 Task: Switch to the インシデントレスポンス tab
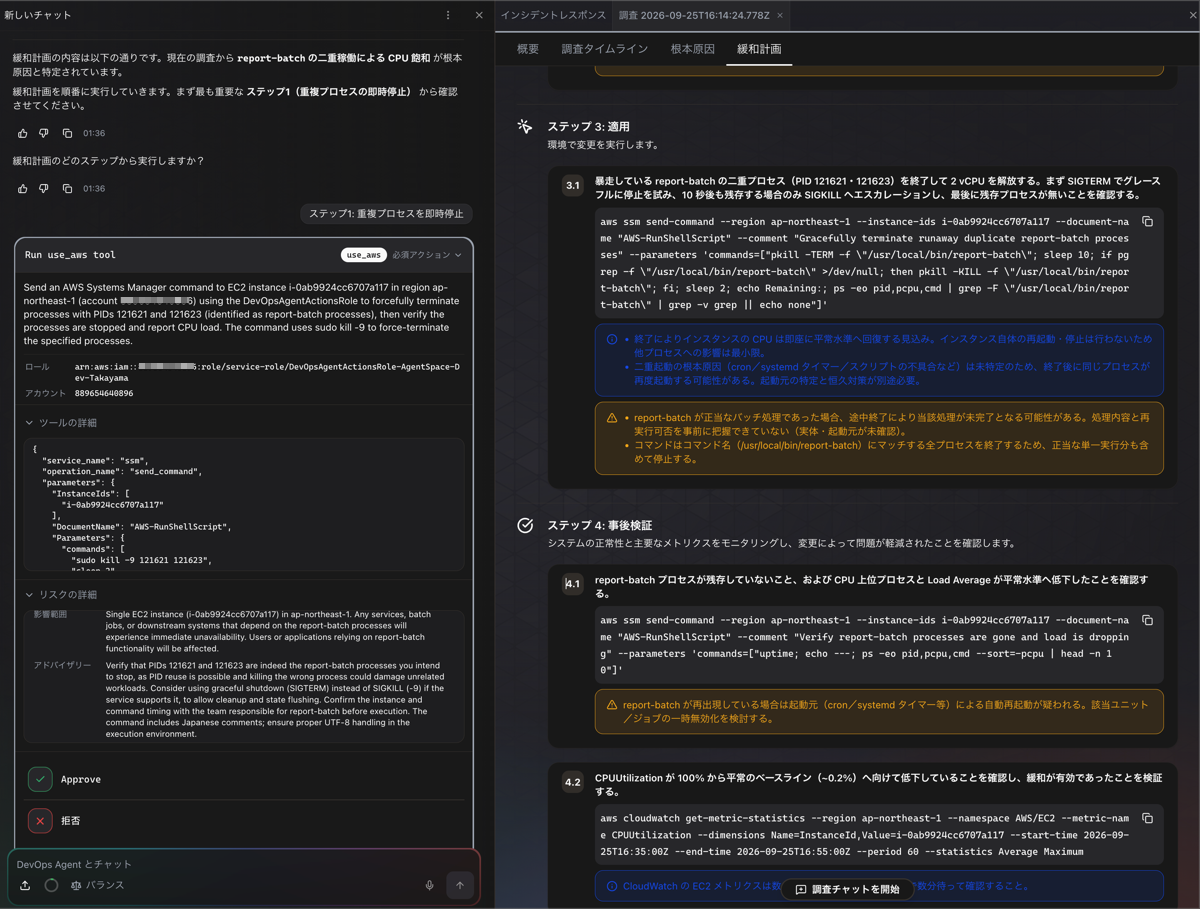[553, 15]
